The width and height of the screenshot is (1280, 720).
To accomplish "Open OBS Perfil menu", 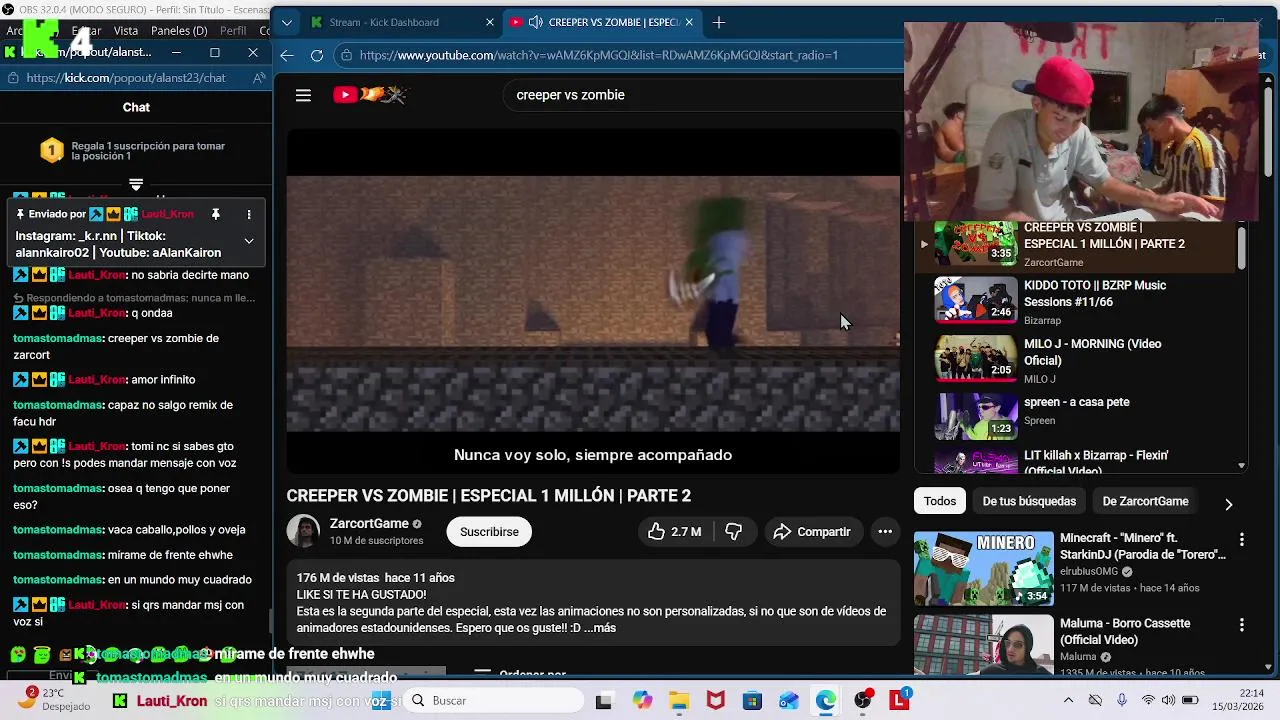I will tap(233, 31).
